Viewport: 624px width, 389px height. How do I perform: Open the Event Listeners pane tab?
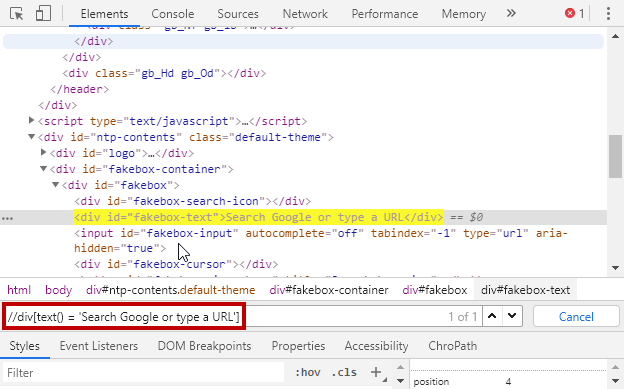point(99,346)
